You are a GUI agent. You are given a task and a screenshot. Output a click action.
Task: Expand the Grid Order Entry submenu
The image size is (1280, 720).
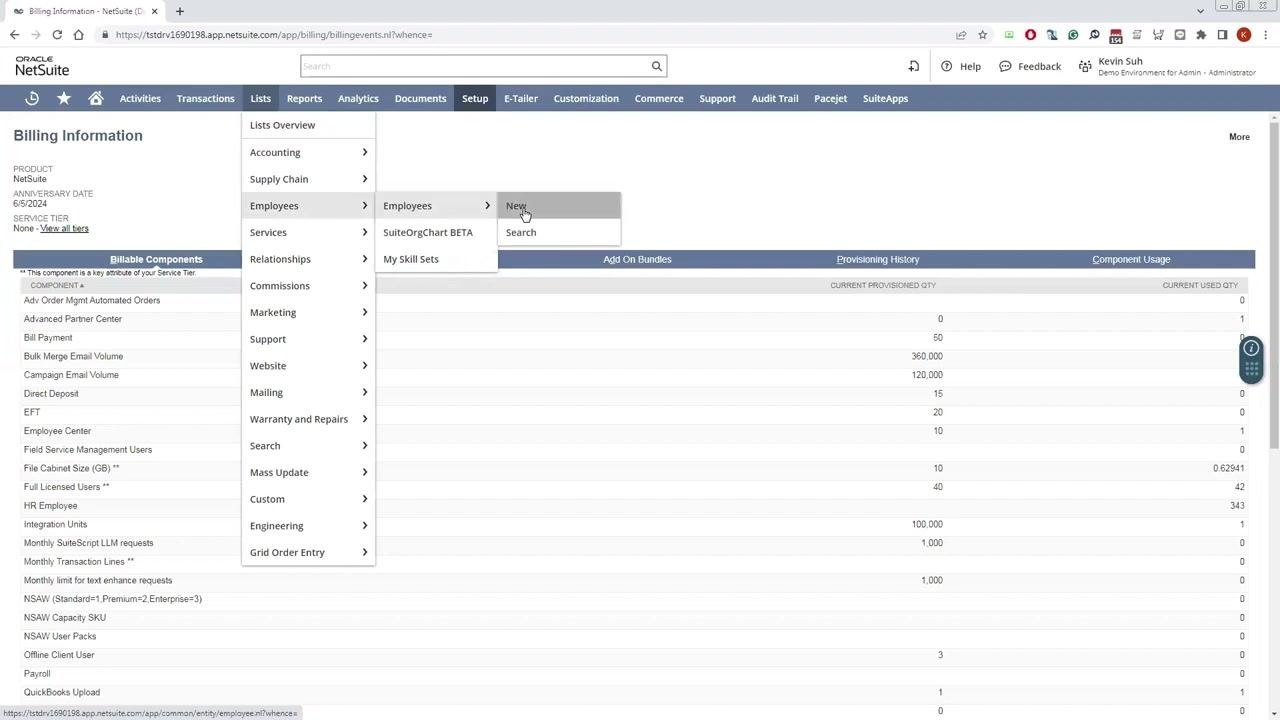tap(308, 552)
